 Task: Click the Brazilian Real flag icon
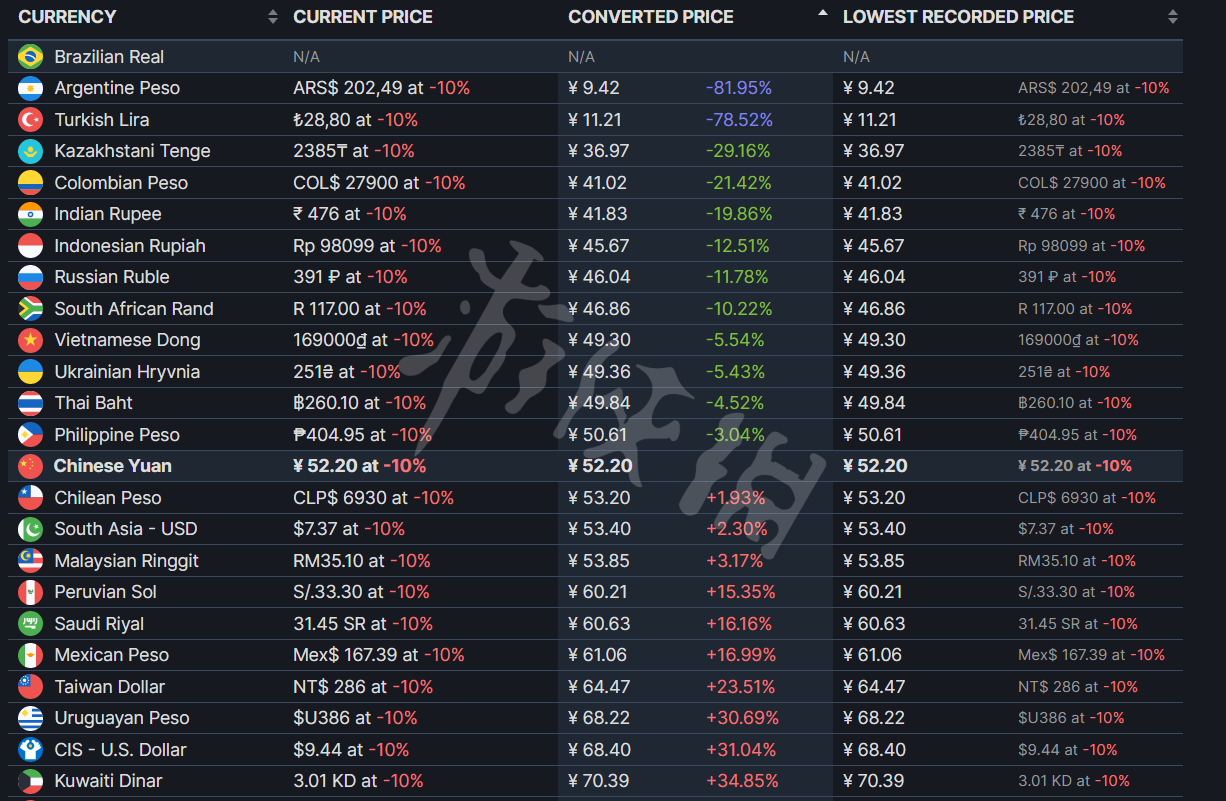click(x=30, y=57)
